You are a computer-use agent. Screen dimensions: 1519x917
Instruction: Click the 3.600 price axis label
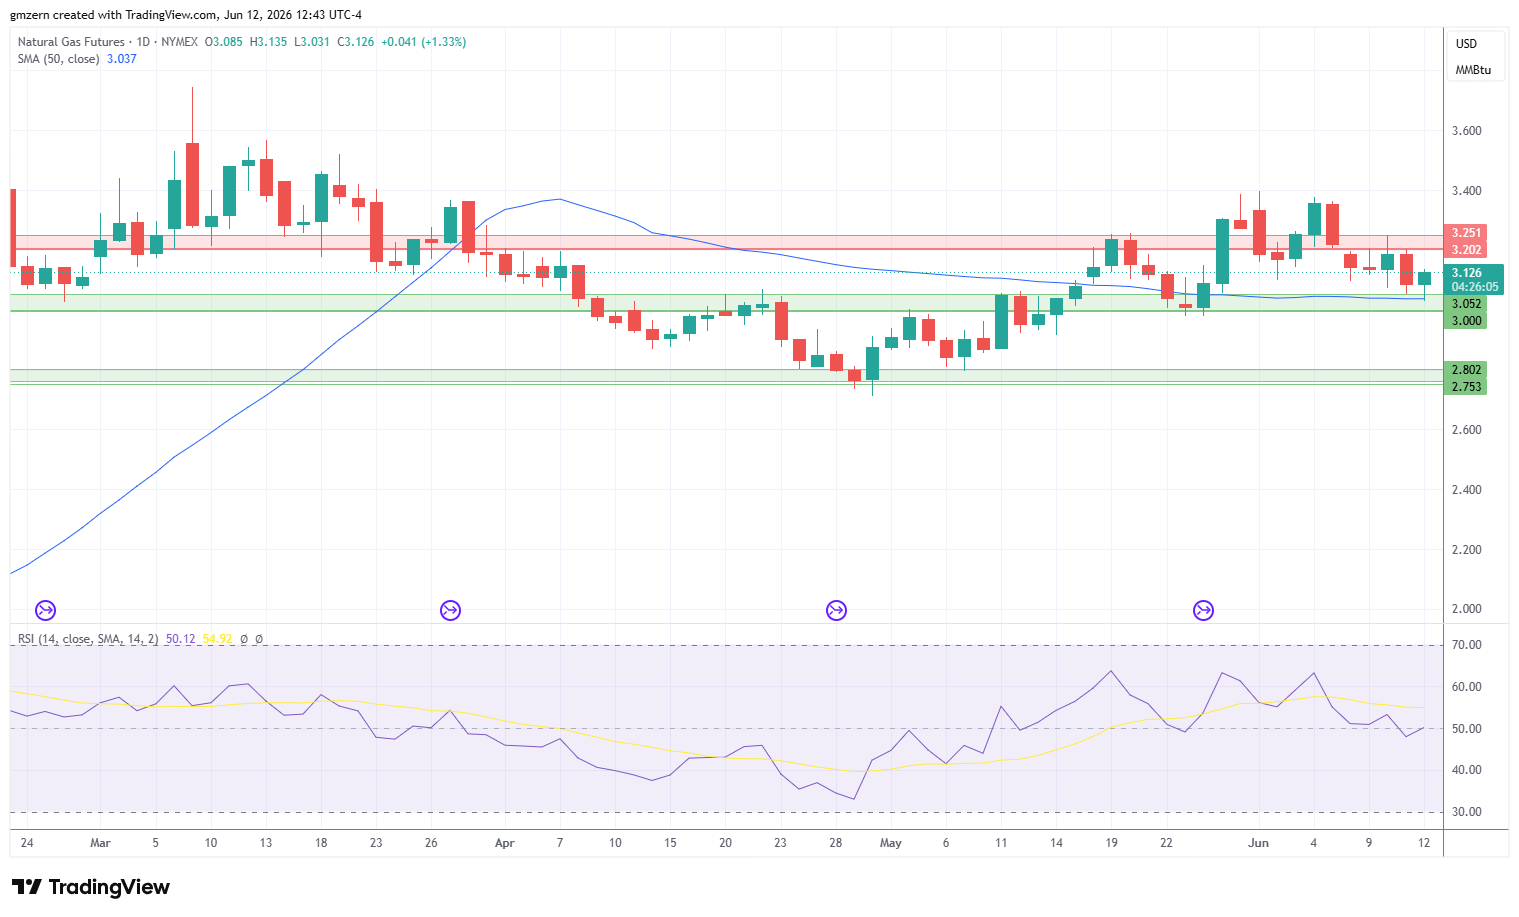click(x=1466, y=131)
